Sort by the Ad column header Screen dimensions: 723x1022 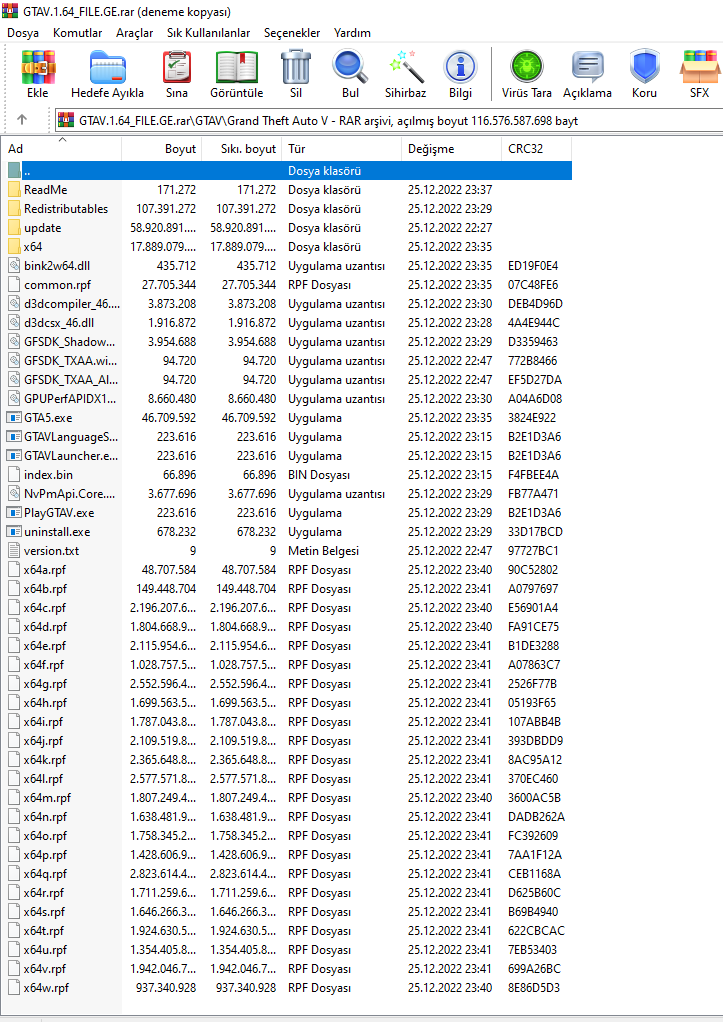(x=62, y=149)
